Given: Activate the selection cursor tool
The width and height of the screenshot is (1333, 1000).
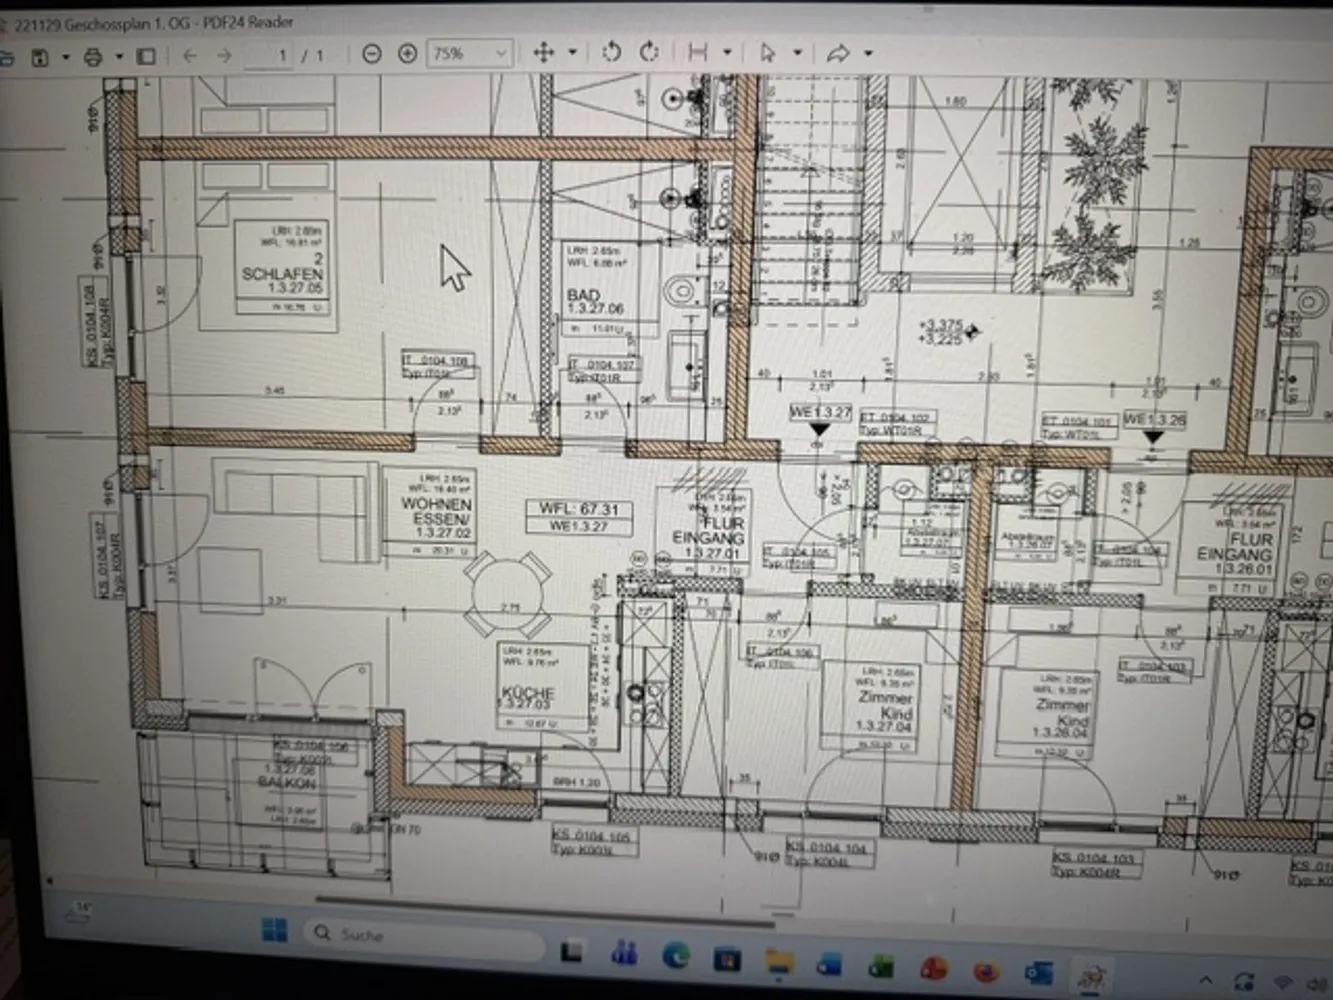Looking at the screenshot, I should (768, 53).
